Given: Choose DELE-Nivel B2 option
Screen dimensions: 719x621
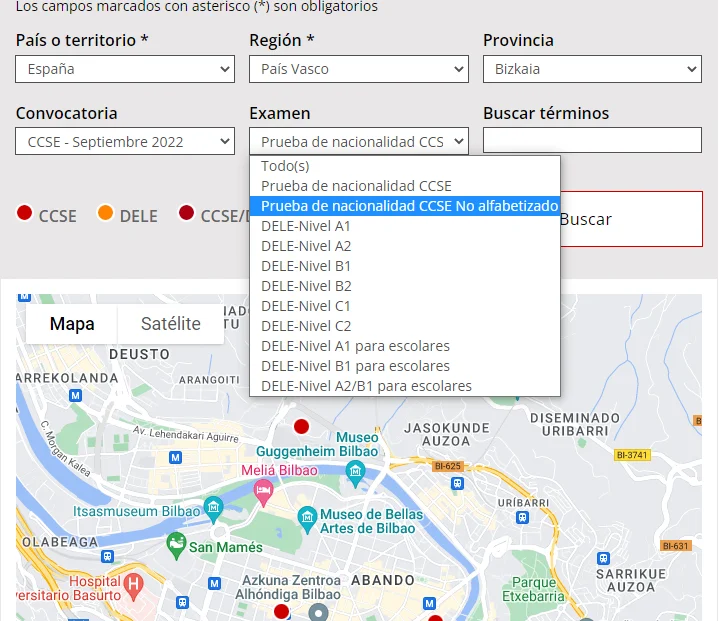Looking at the screenshot, I should point(404,286).
